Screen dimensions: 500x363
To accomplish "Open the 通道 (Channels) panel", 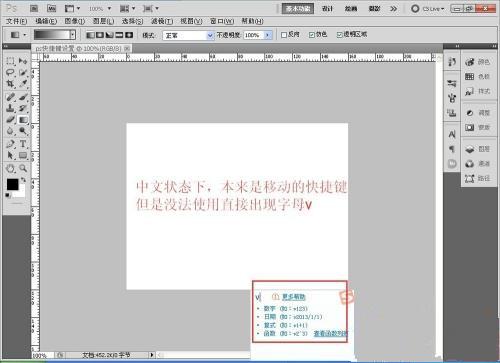I will (478, 164).
